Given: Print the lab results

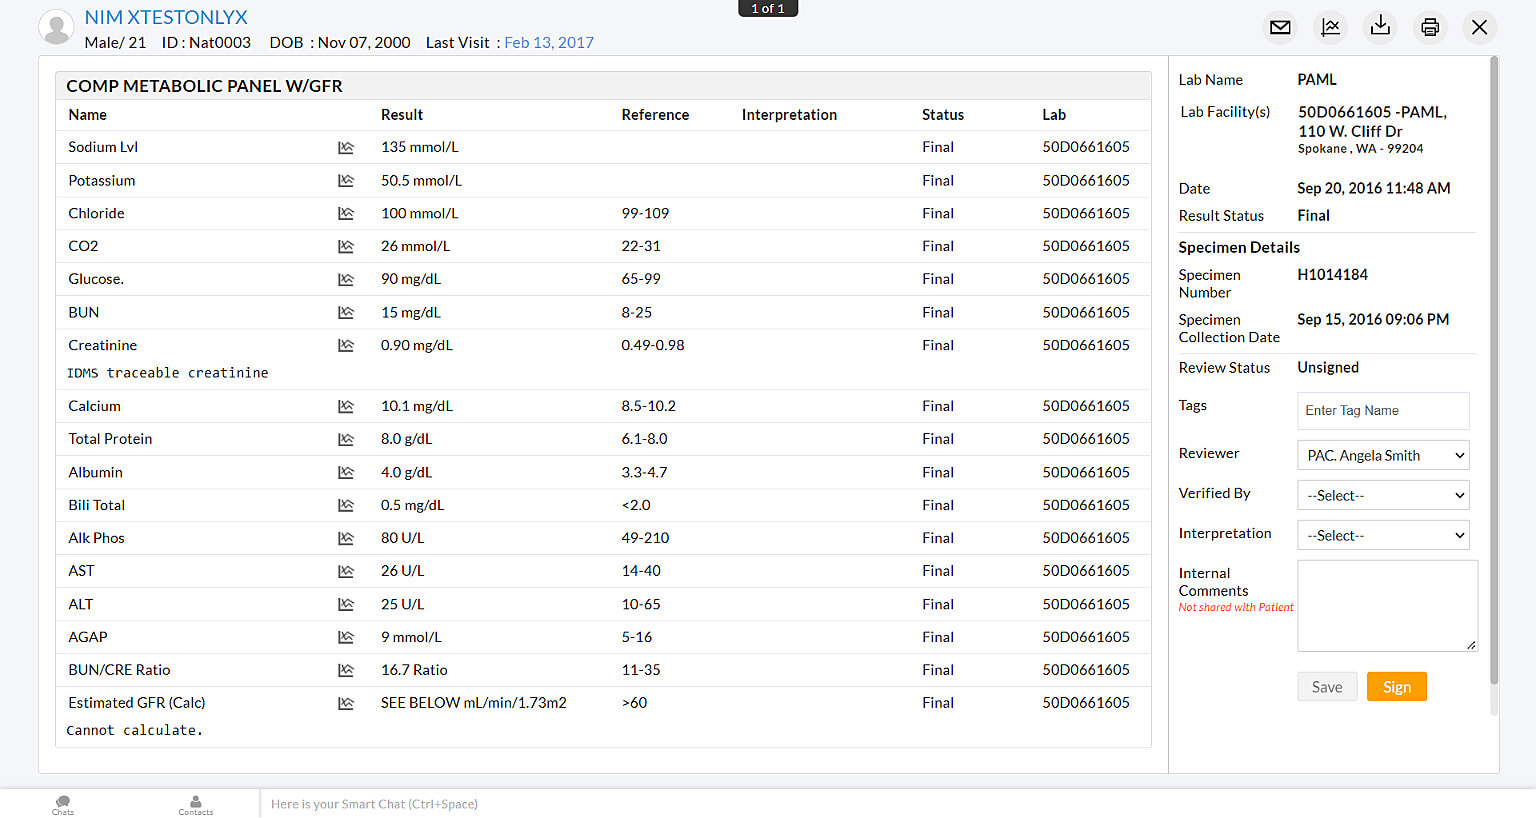Looking at the screenshot, I should click(x=1430, y=27).
